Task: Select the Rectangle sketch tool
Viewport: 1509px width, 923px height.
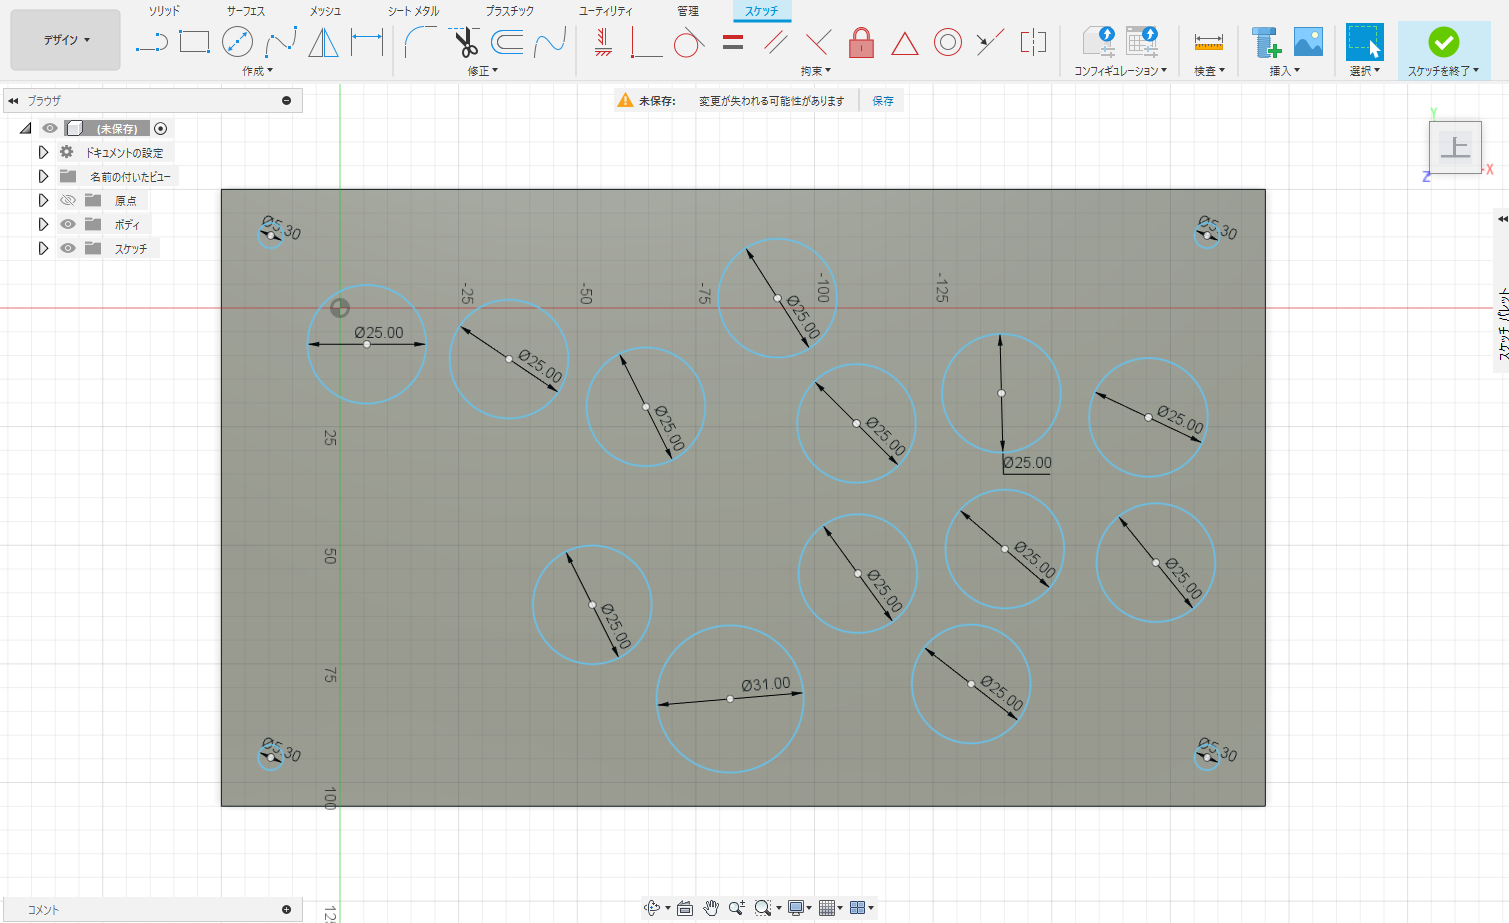Action: (194, 42)
